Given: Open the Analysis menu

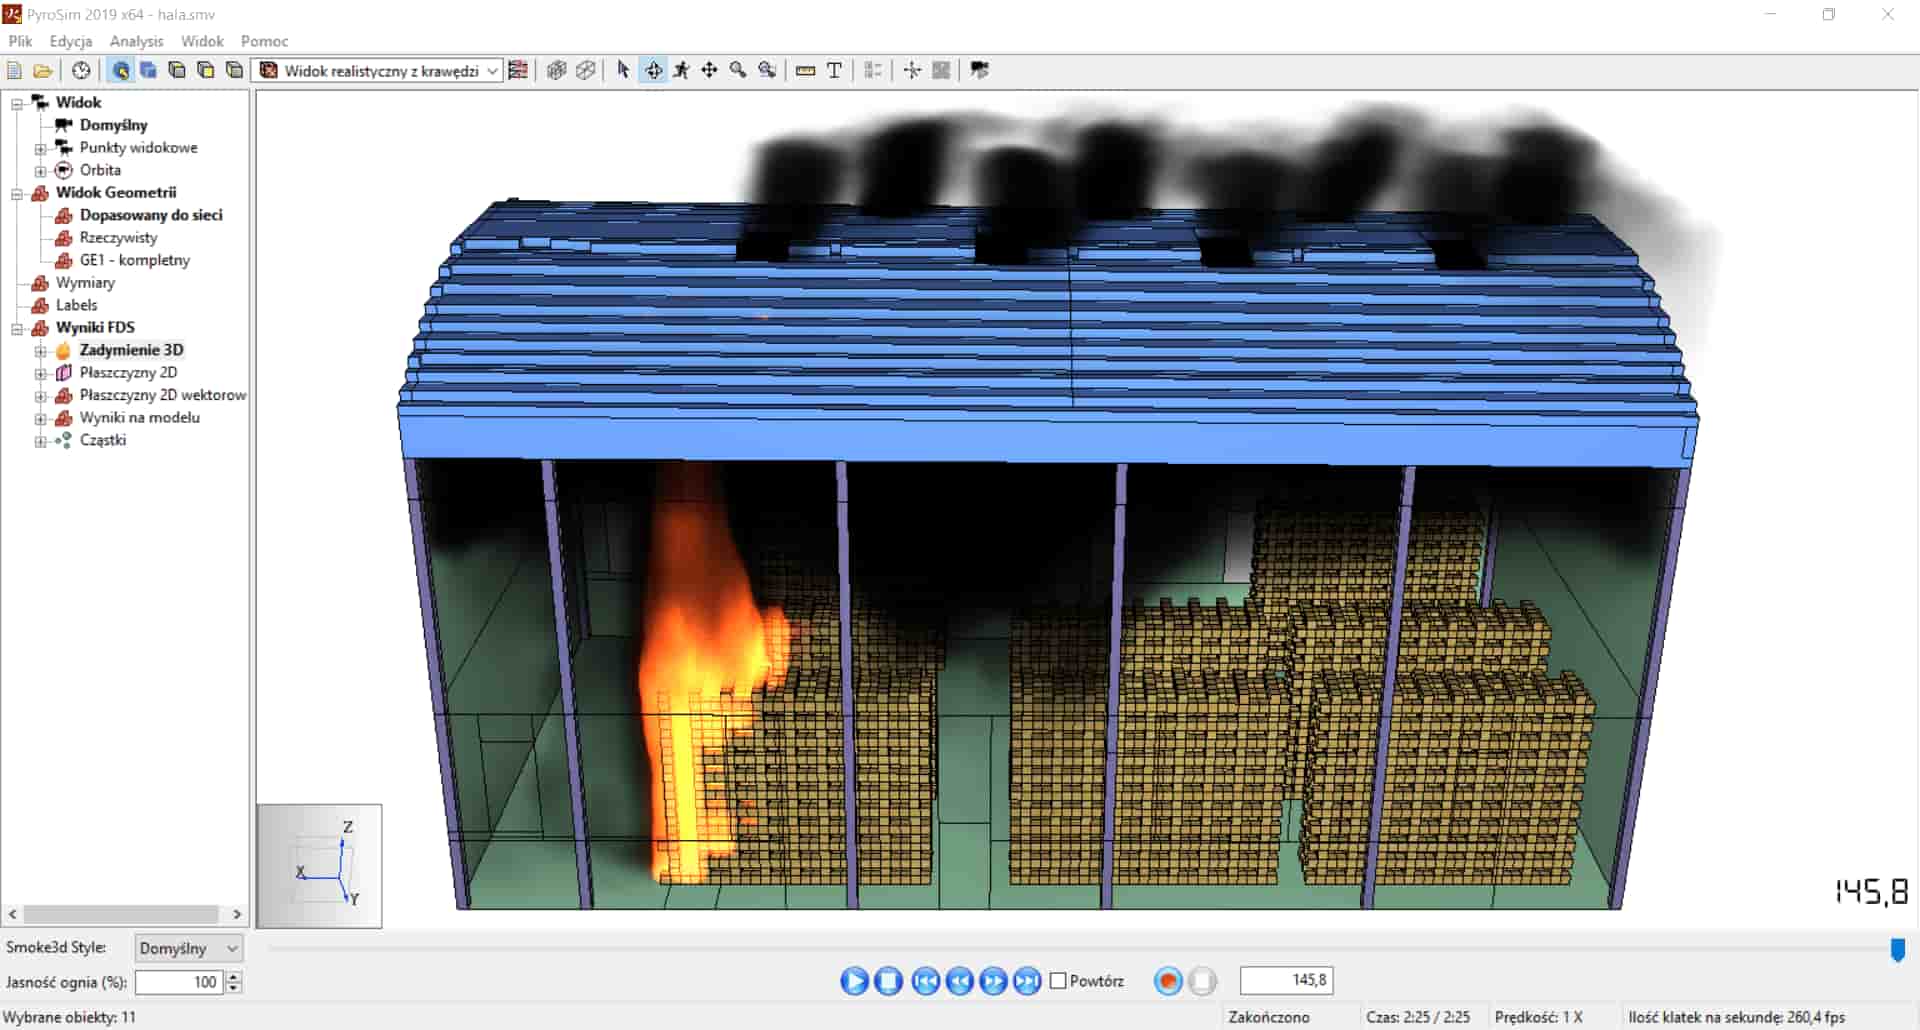Looking at the screenshot, I should 136,41.
